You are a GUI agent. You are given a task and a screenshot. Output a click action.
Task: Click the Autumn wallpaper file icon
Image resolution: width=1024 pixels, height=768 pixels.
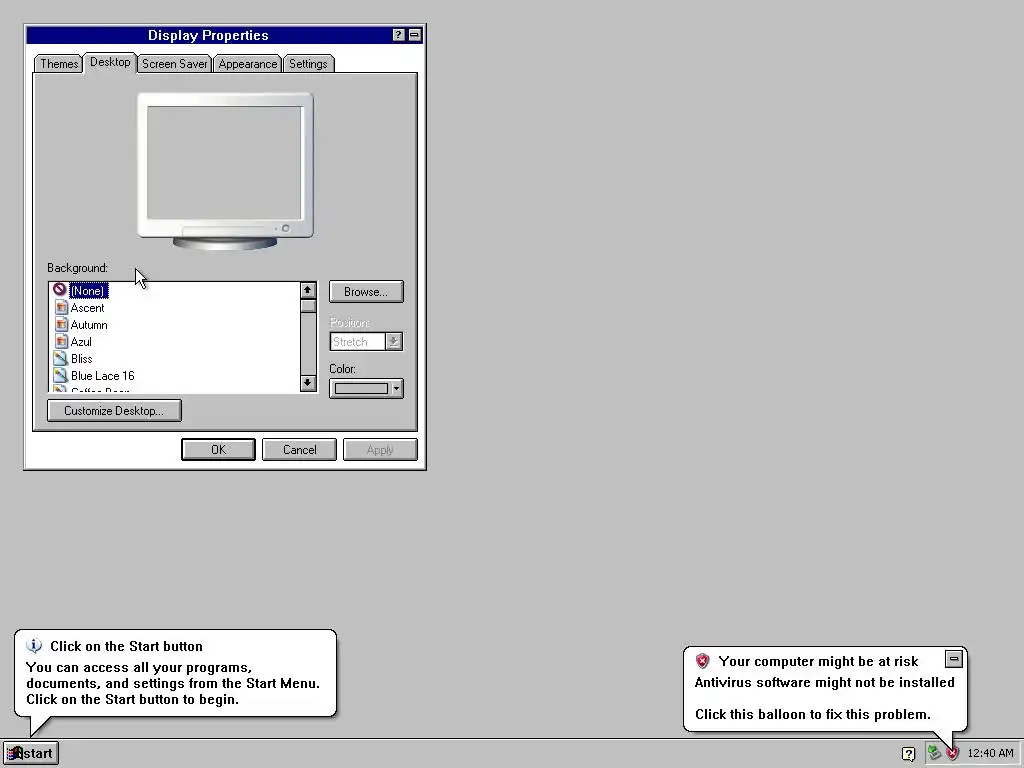tap(61, 325)
